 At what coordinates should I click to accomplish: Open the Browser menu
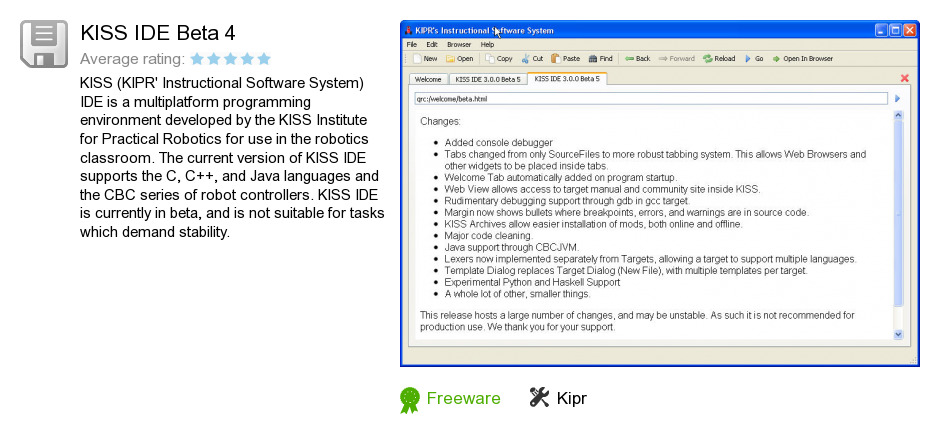(459, 44)
